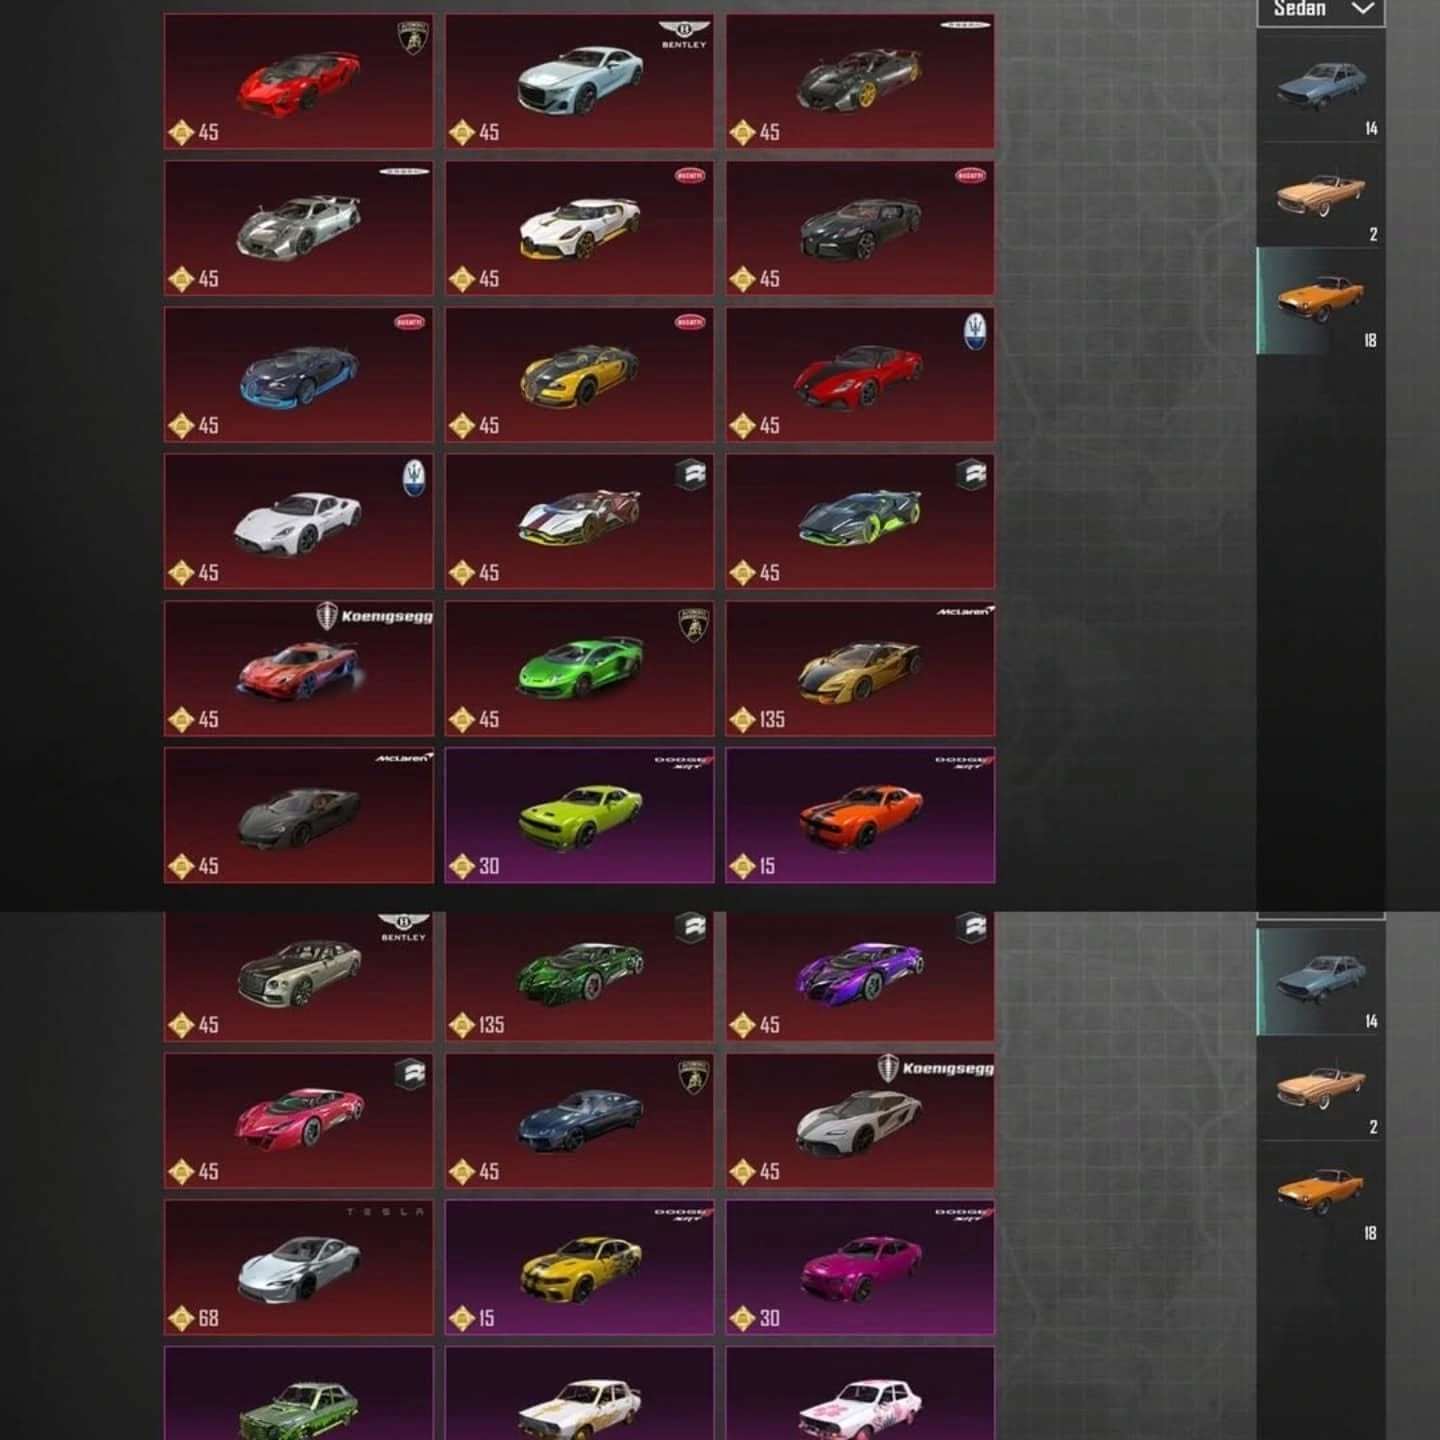Select the highlighted orange sedan with count 18
This screenshot has width=1440, height=1440.
[1321, 301]
